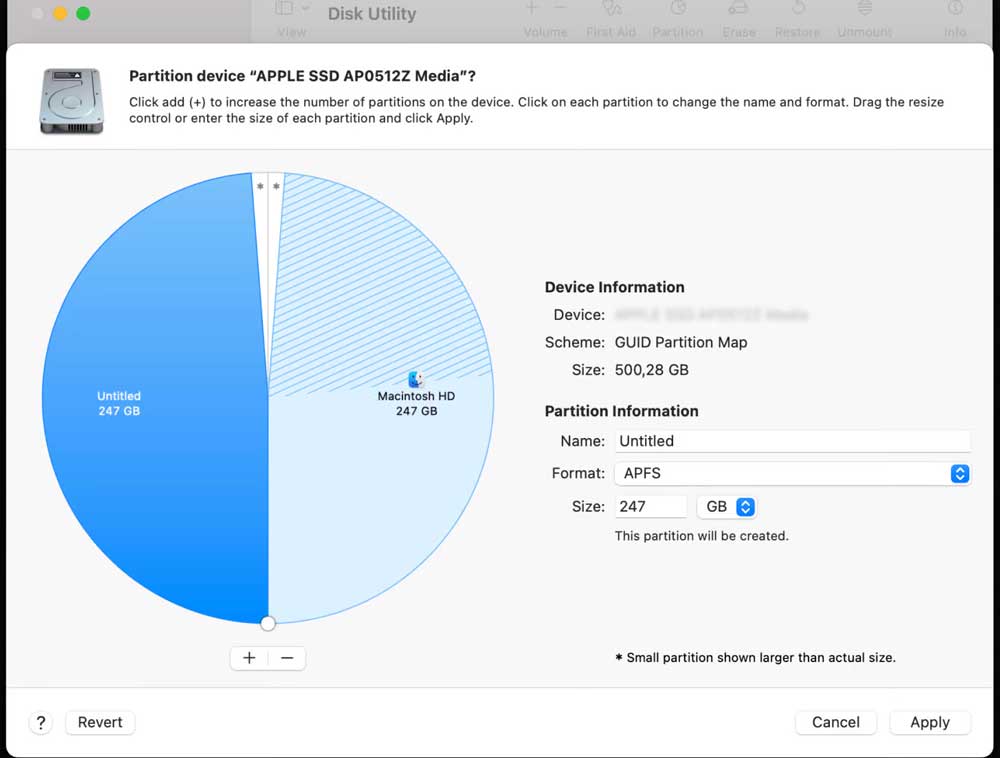Revert the partition changes

(100, 722)
